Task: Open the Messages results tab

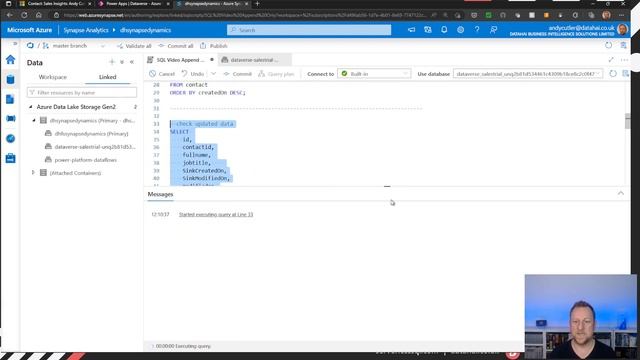Action: 160,194
